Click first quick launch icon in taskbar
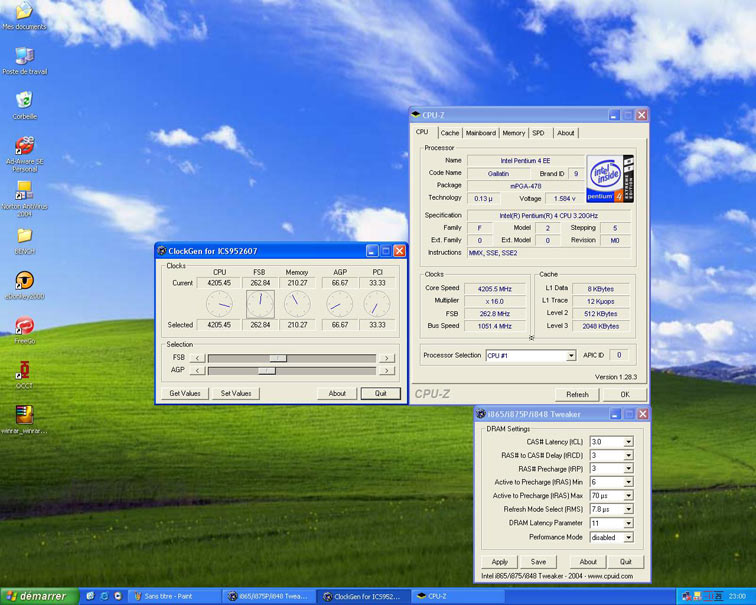The image size is (756, 605). (x=90, y=596)
